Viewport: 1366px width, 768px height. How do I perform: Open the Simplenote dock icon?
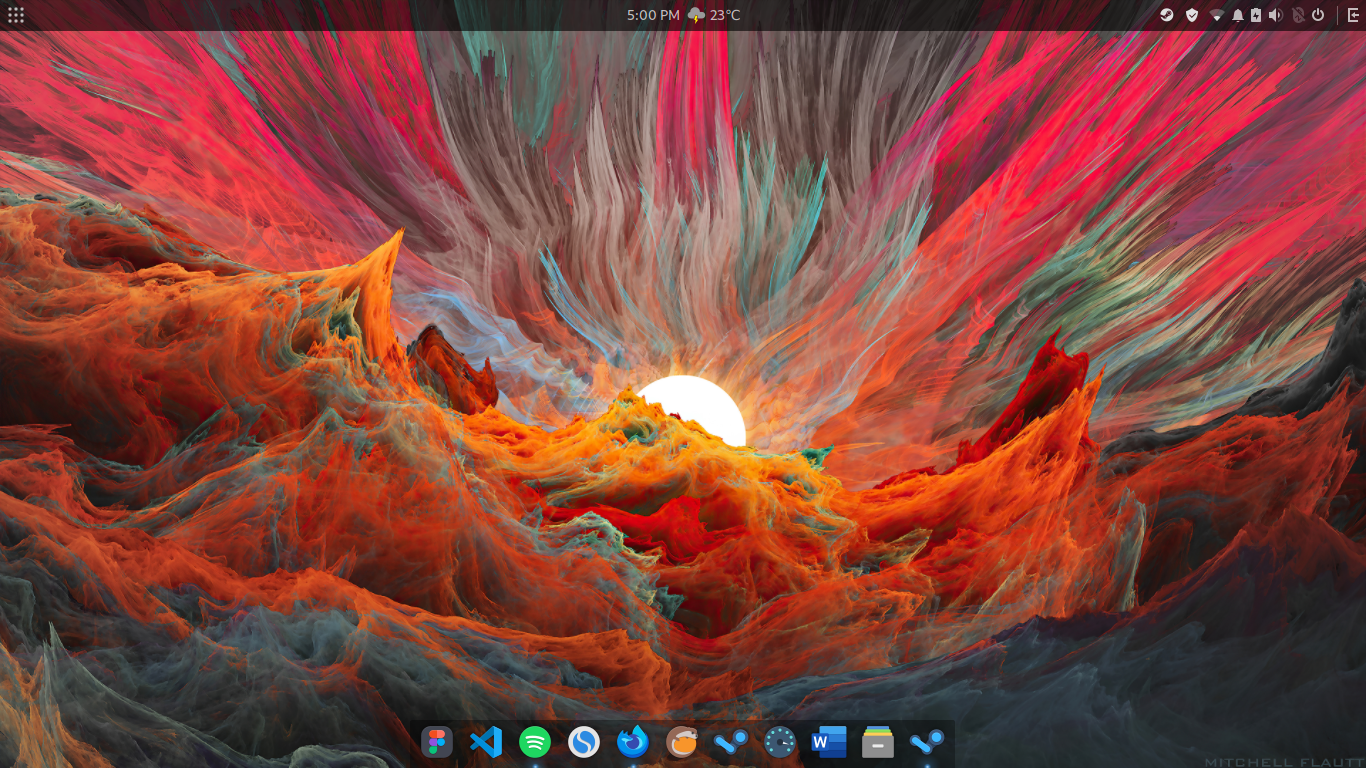(584, 742)
